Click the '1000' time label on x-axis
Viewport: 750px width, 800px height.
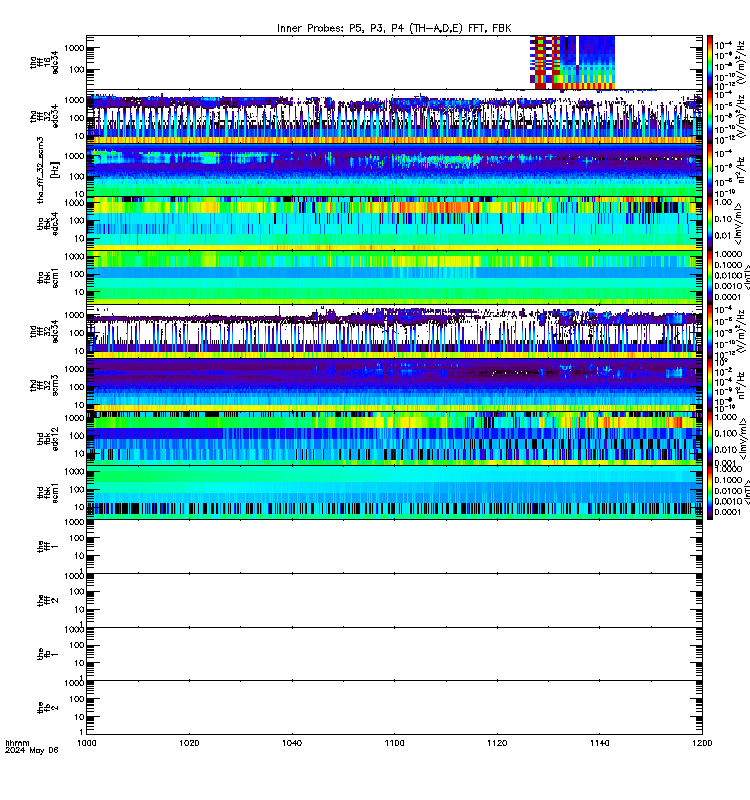(x=87, y=743)
